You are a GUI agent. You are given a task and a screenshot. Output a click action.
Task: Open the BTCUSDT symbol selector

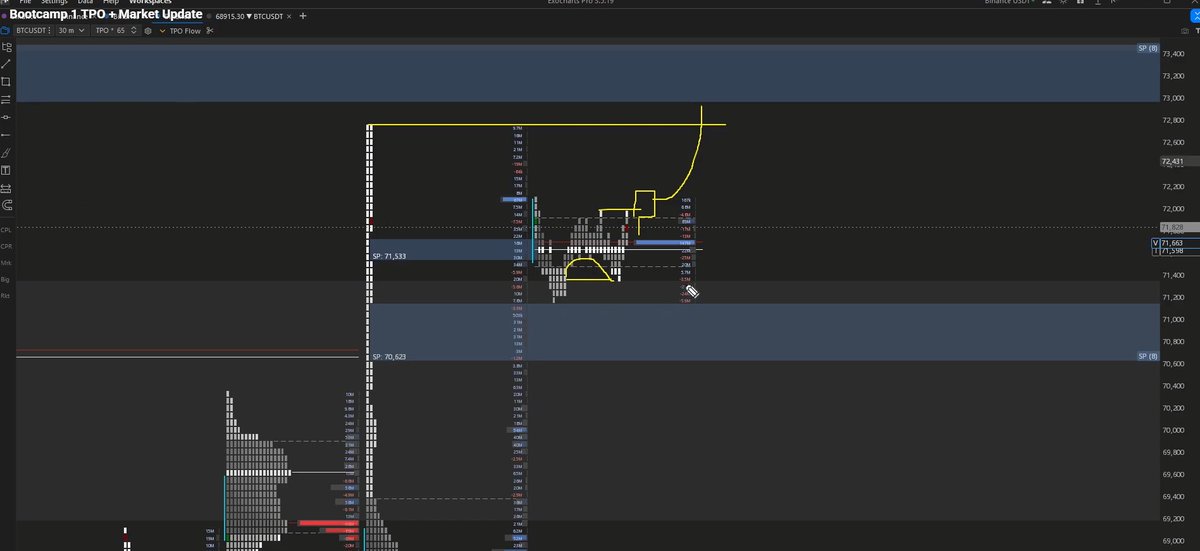(35, 31)
